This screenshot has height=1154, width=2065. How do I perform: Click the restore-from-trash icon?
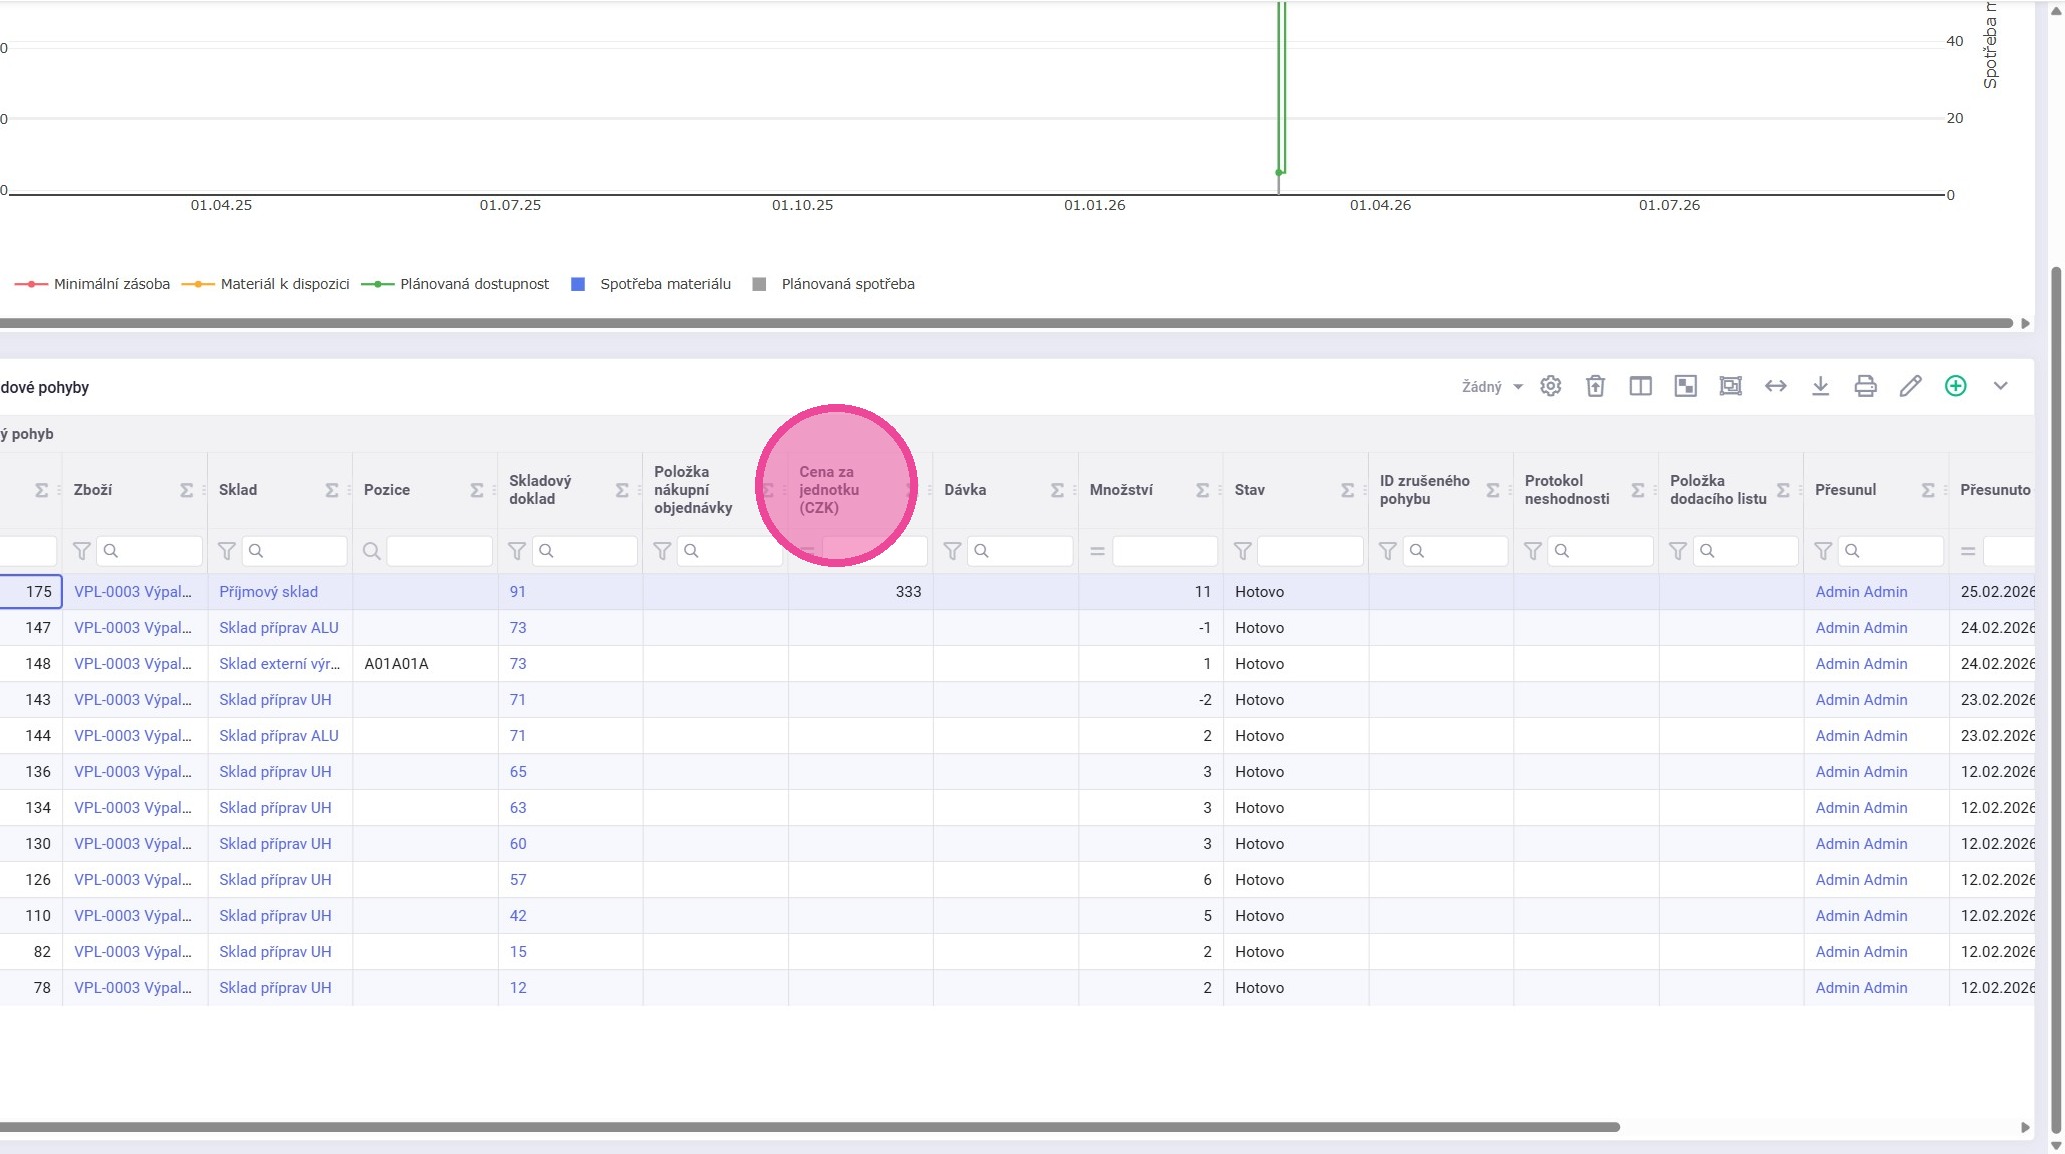pyautogui.click(x=1595, y=386)
